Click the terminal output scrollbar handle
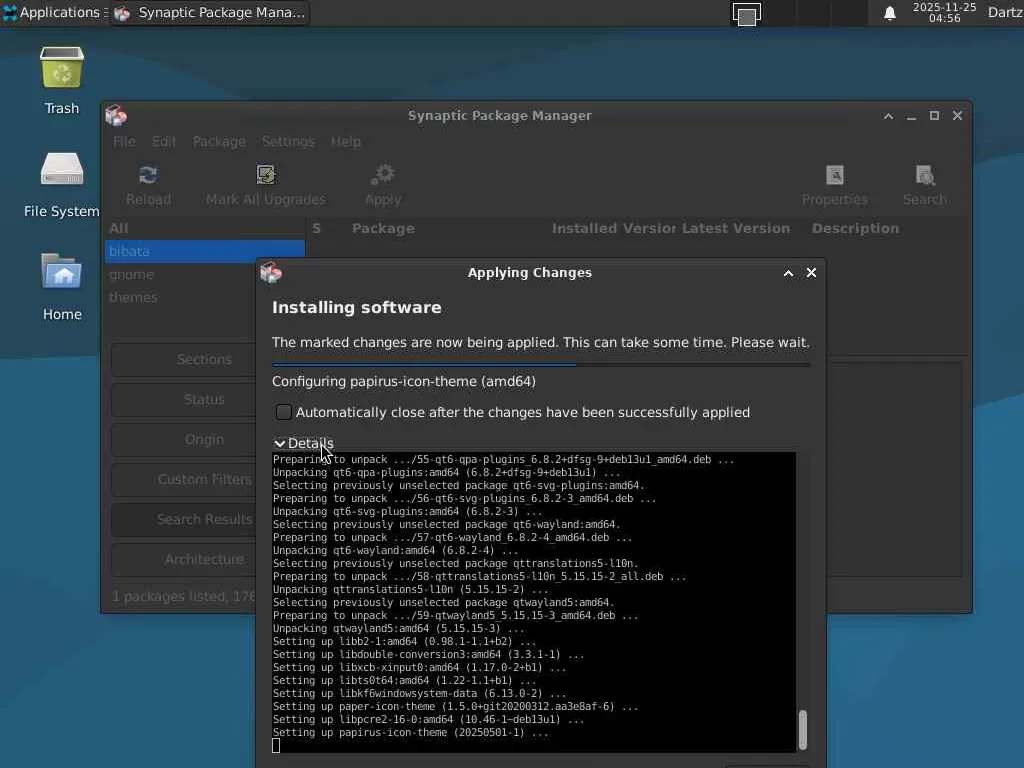Image resolution: width=1024 pixels, height=768 pixels. click(803, 729)
